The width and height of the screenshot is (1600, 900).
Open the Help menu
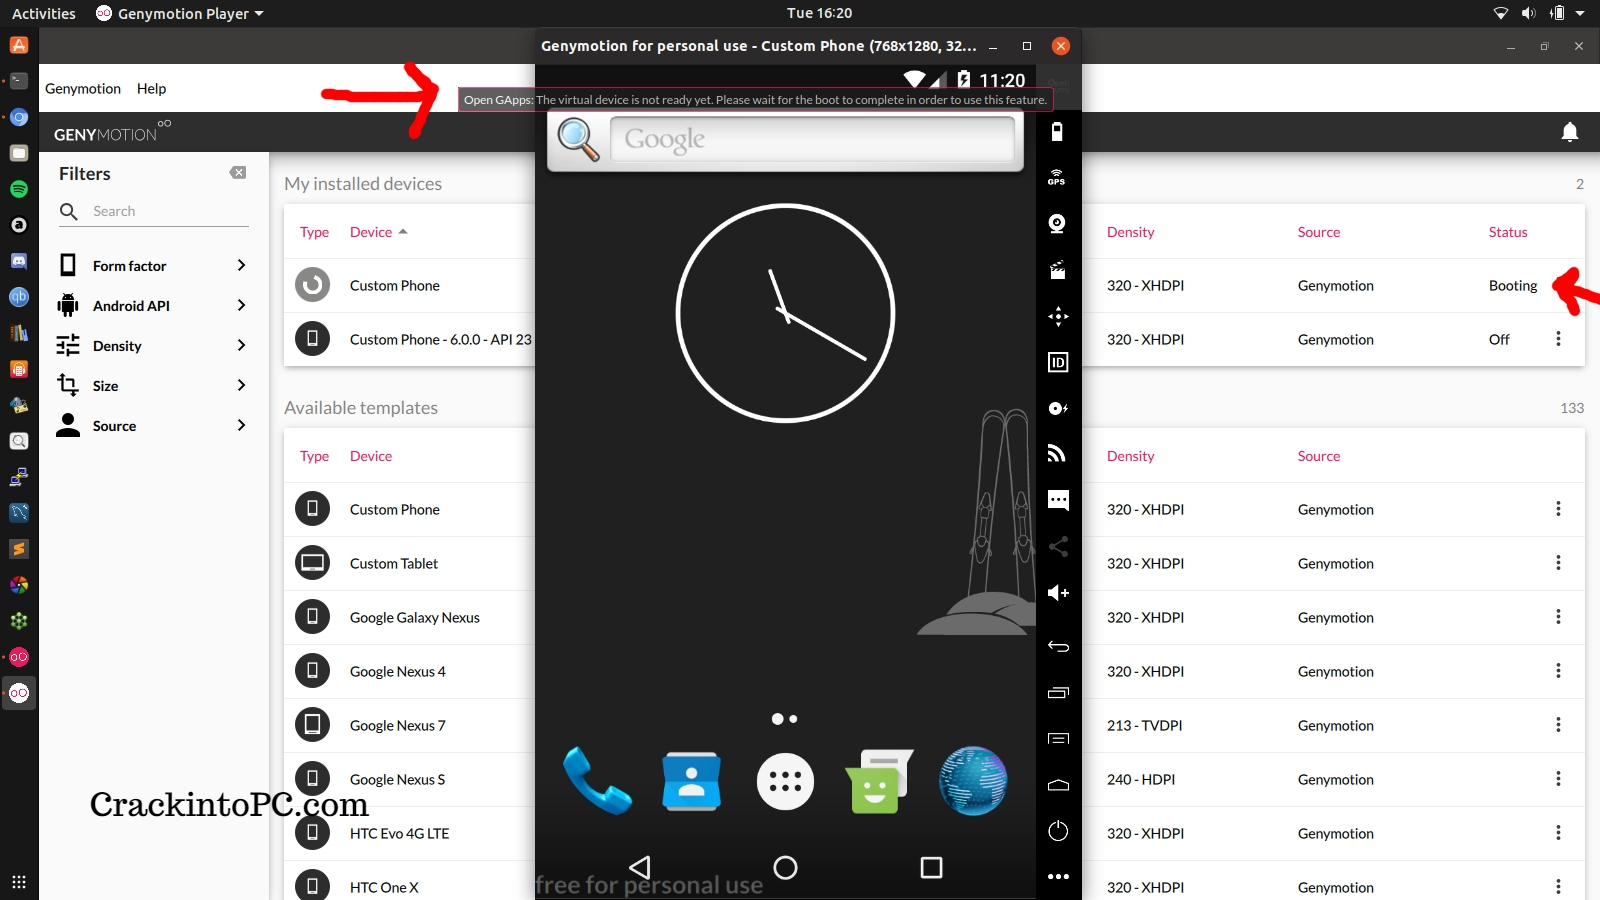pyautogui.click(x=151, y=88)
